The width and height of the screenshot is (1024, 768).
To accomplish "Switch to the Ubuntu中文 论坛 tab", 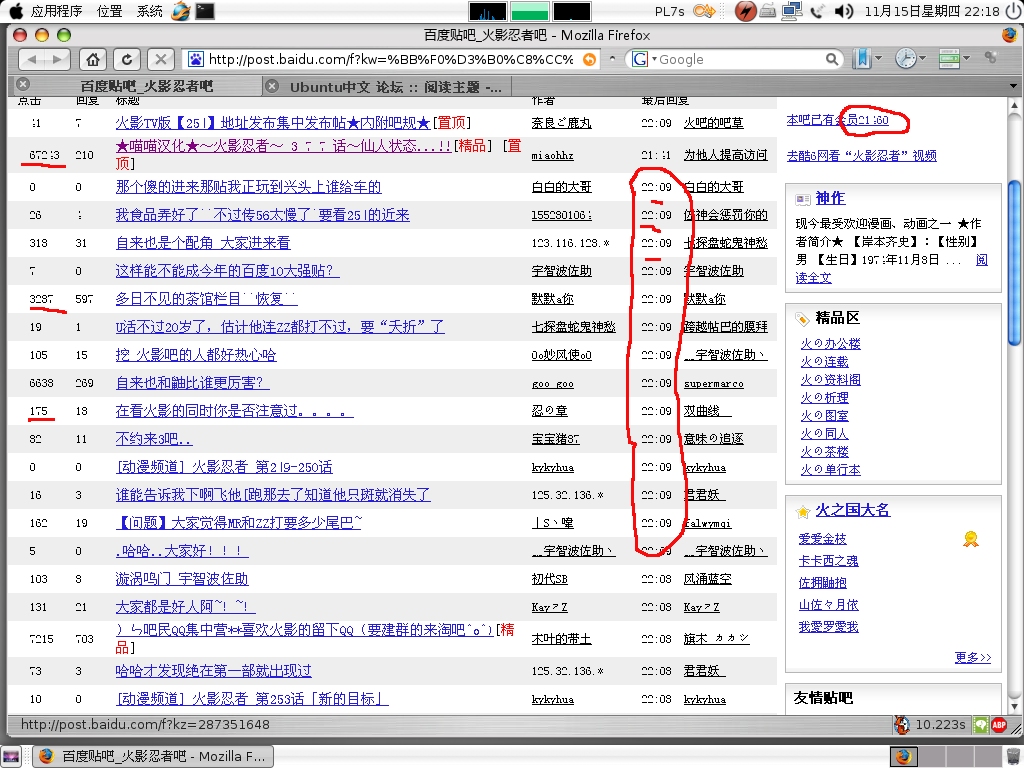I will click(x=387, y=86).
